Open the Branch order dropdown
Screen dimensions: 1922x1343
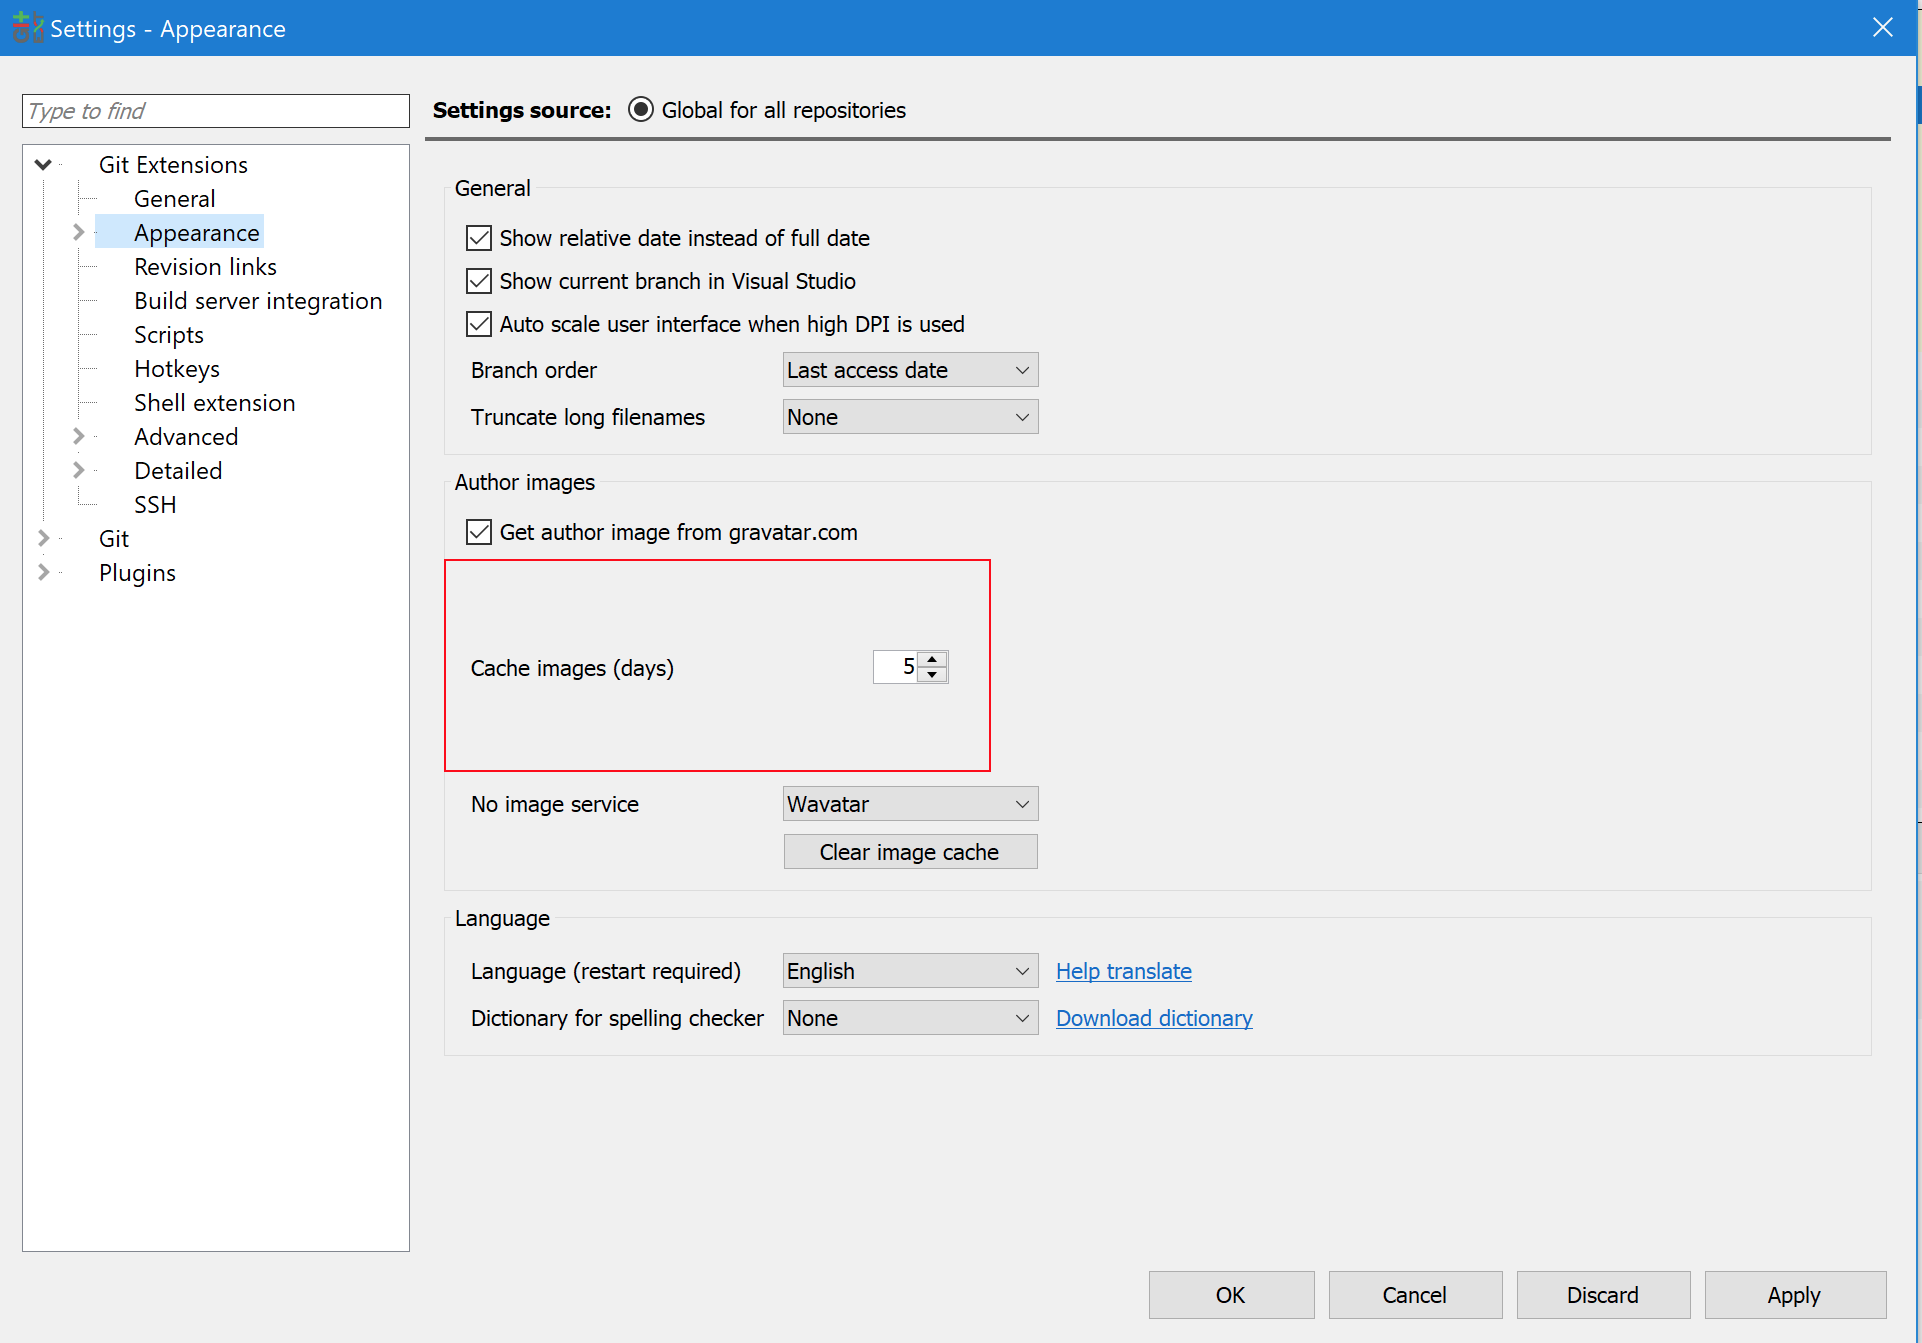click(x=910, y=370)
